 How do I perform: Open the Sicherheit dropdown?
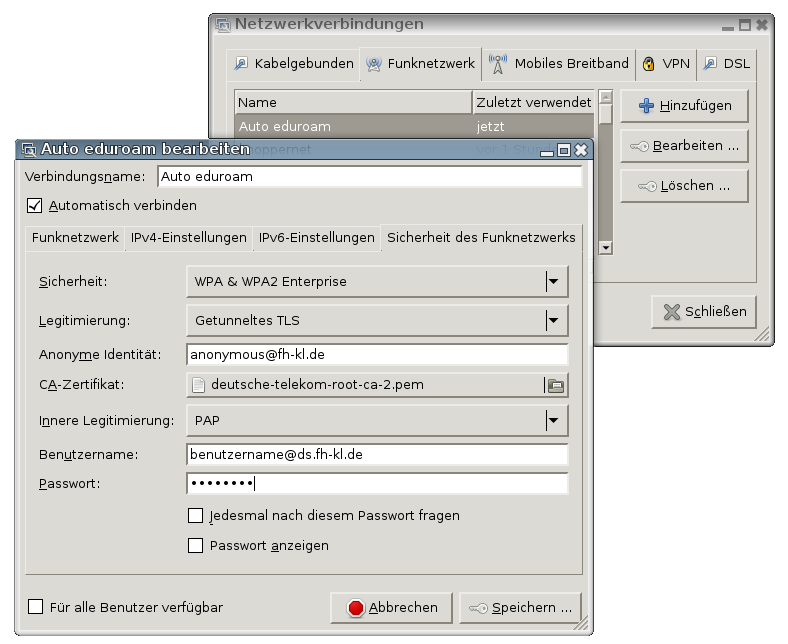pos(377,282)
